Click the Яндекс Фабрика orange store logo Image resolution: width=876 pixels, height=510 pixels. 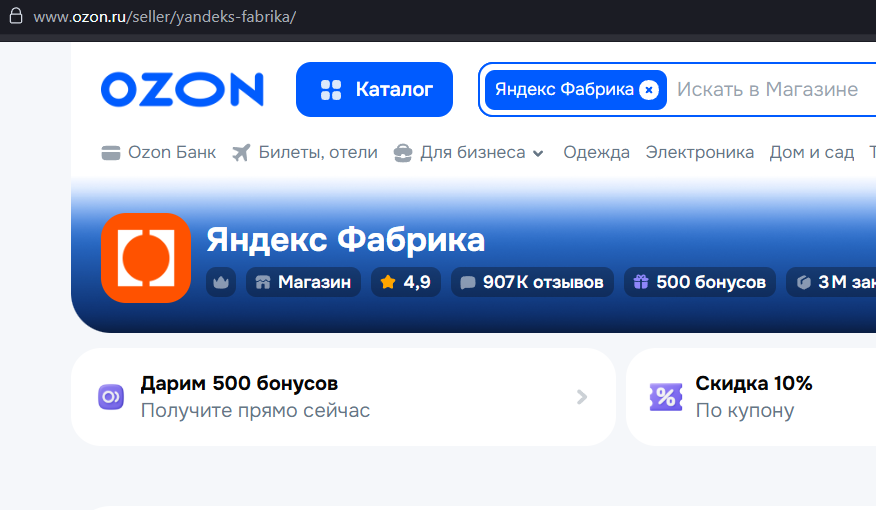[146, 258]
